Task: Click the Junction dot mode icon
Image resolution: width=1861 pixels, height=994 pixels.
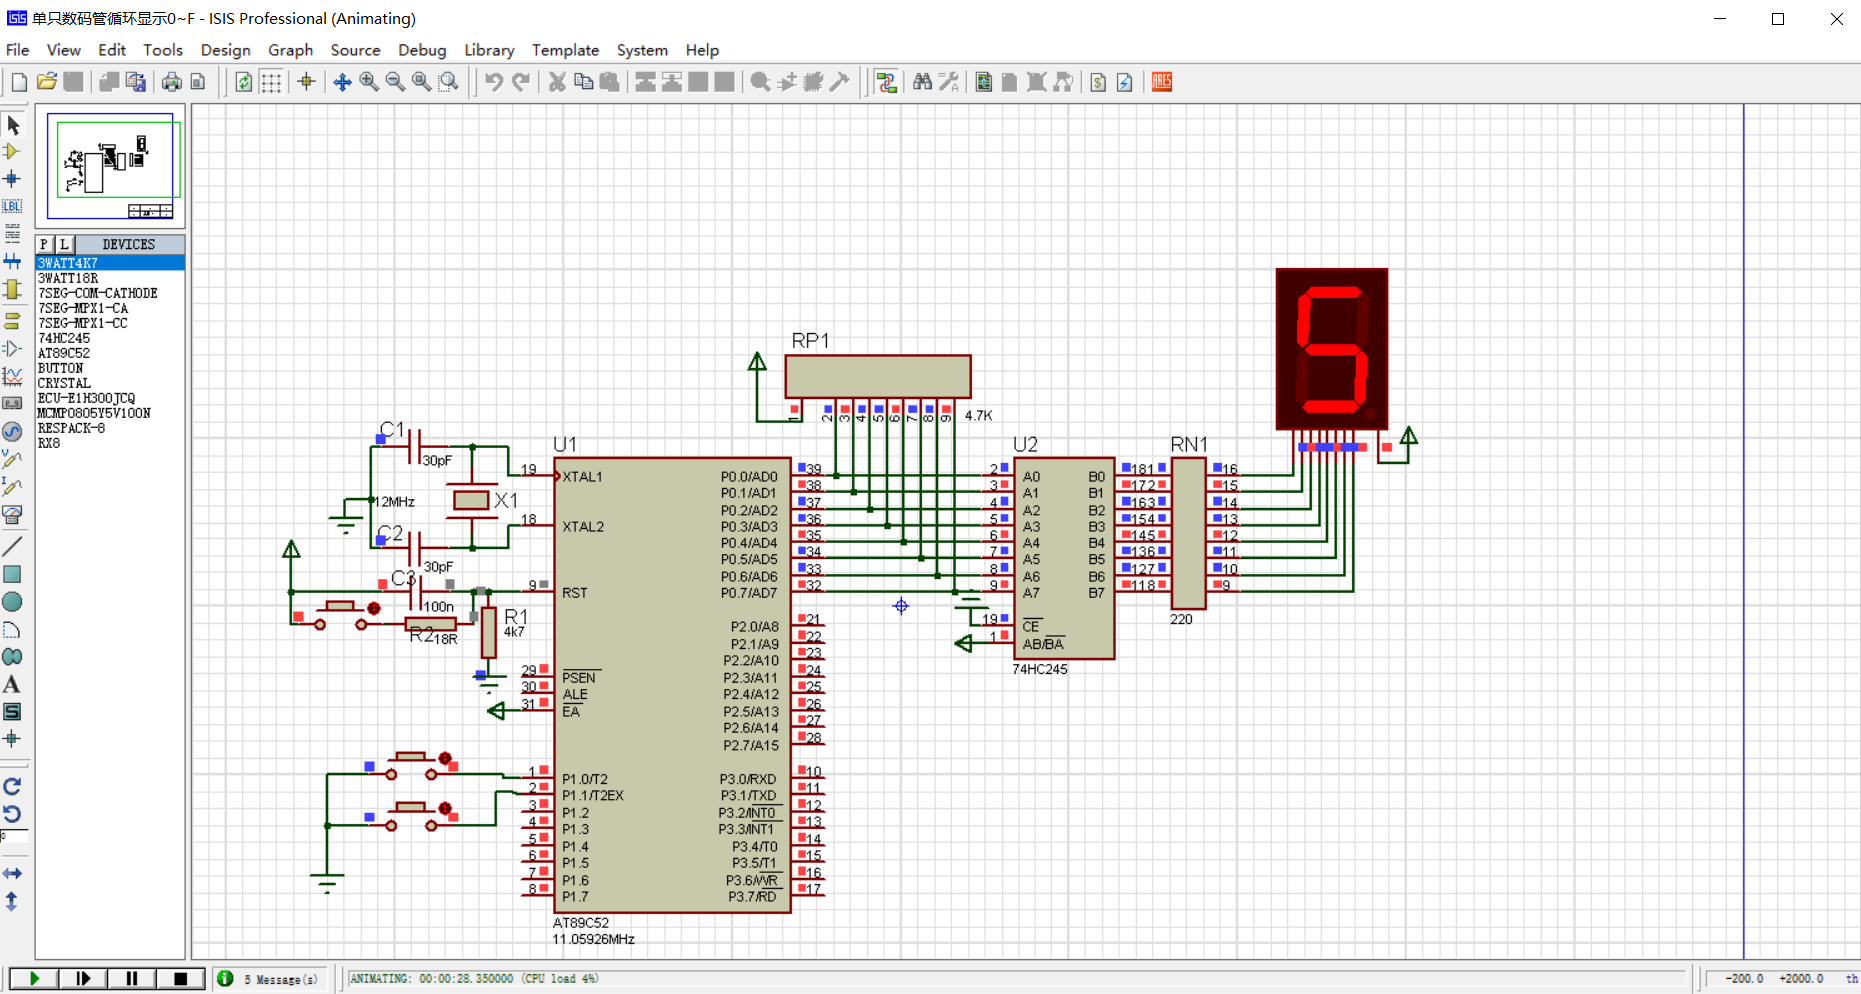Action: (12, 179)
